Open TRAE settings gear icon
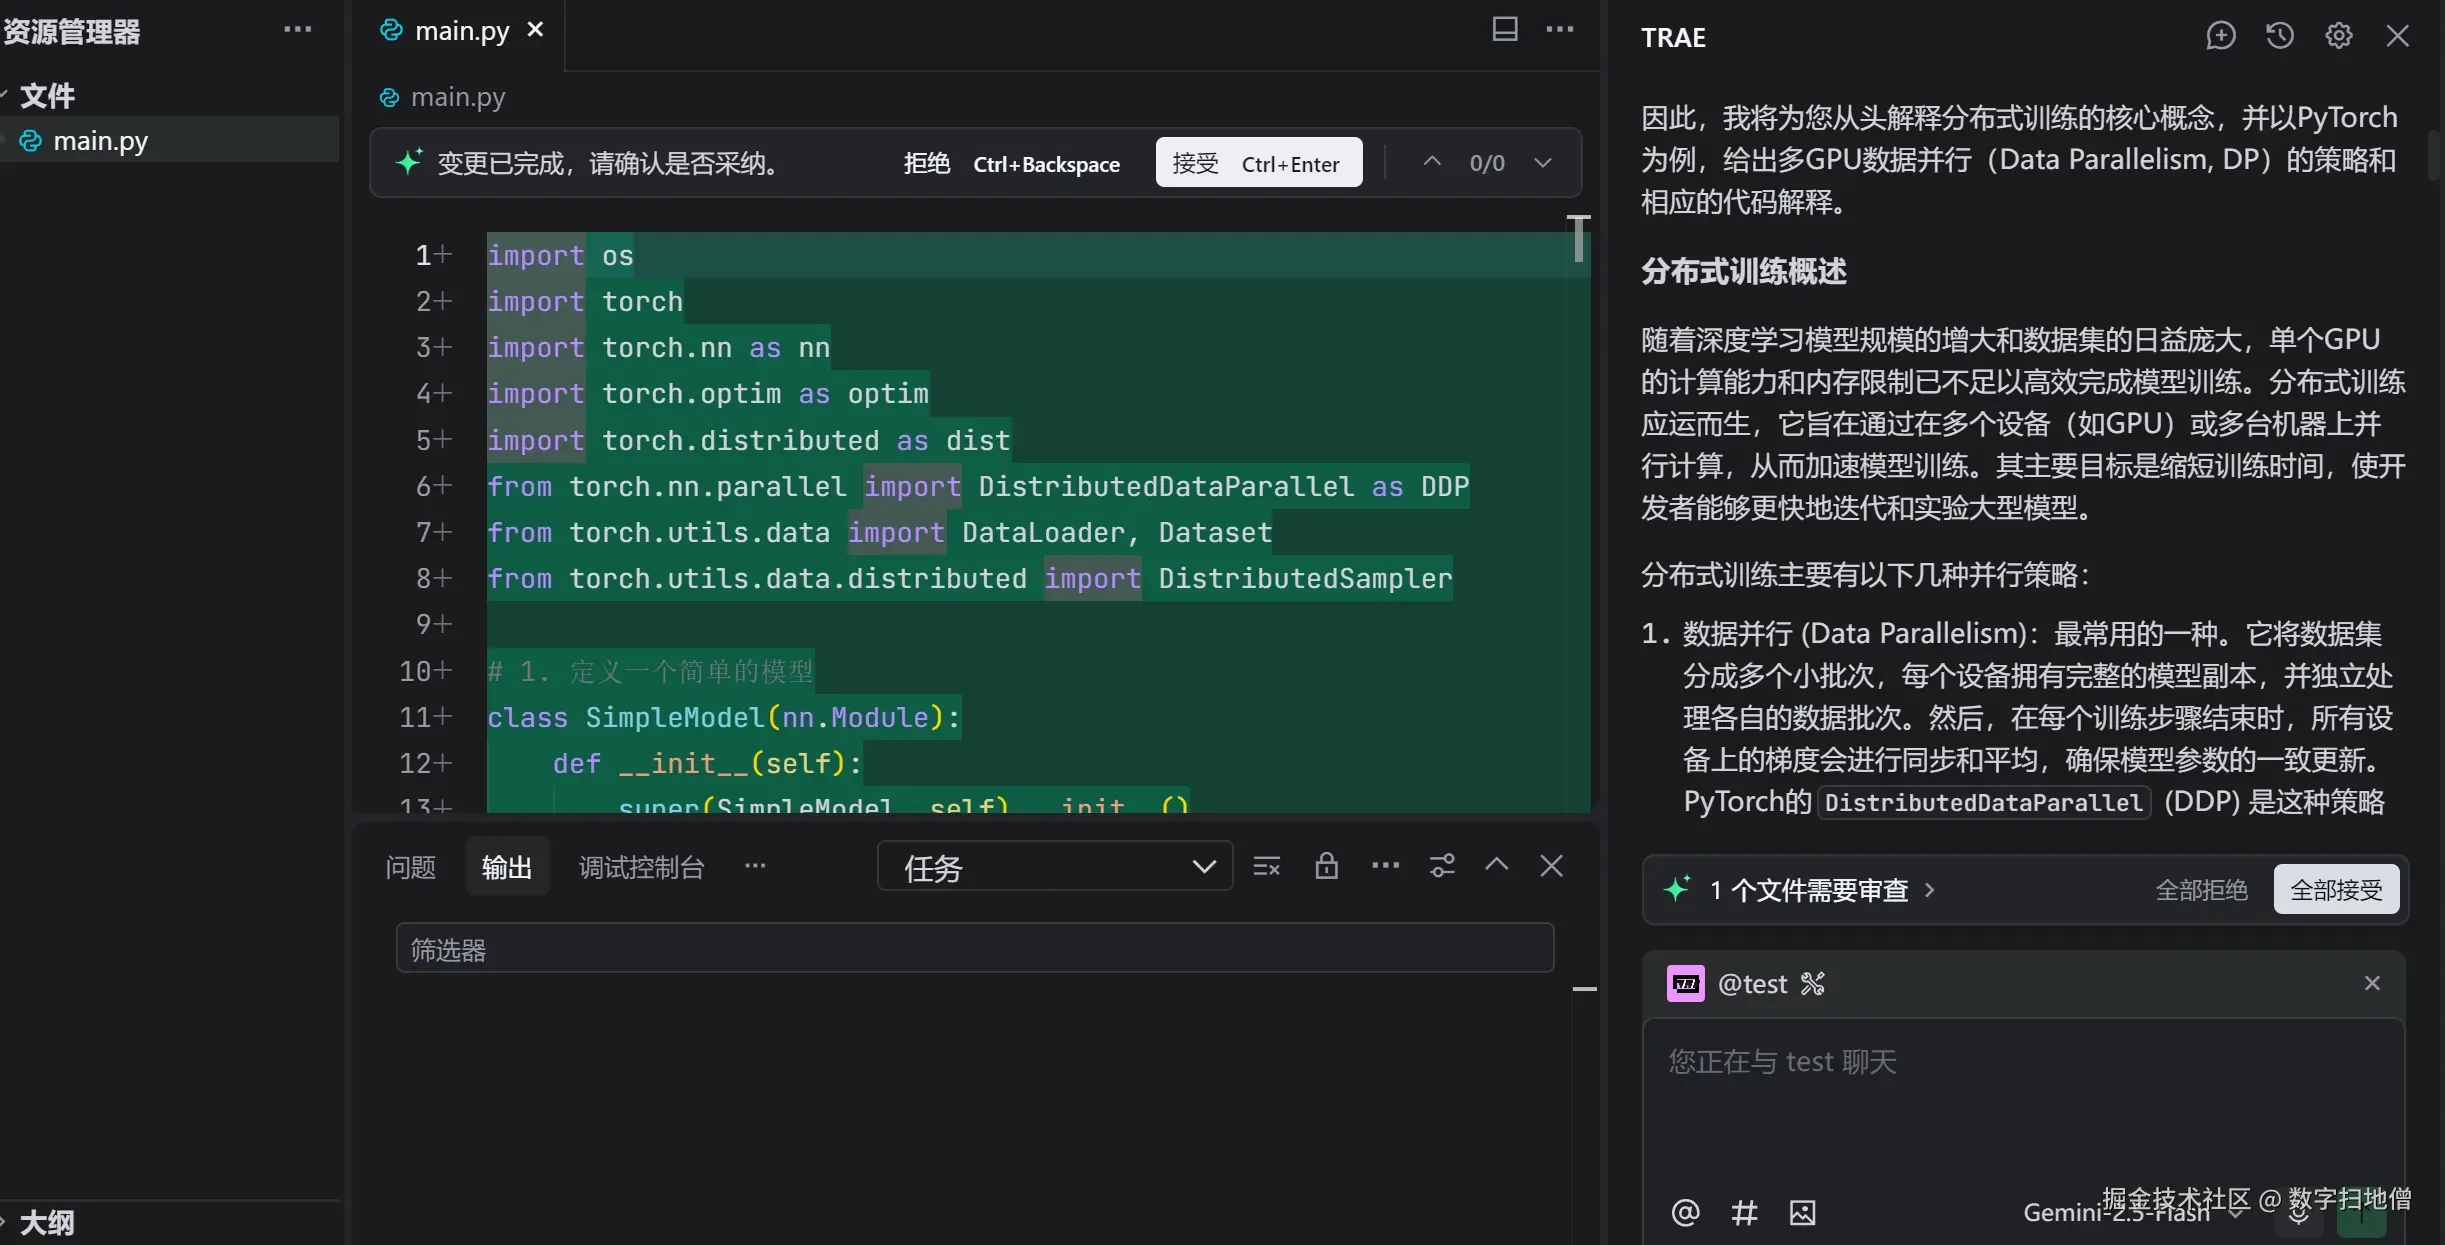The height and width of the screenshot is (1245, 2445). [2338, 36]
